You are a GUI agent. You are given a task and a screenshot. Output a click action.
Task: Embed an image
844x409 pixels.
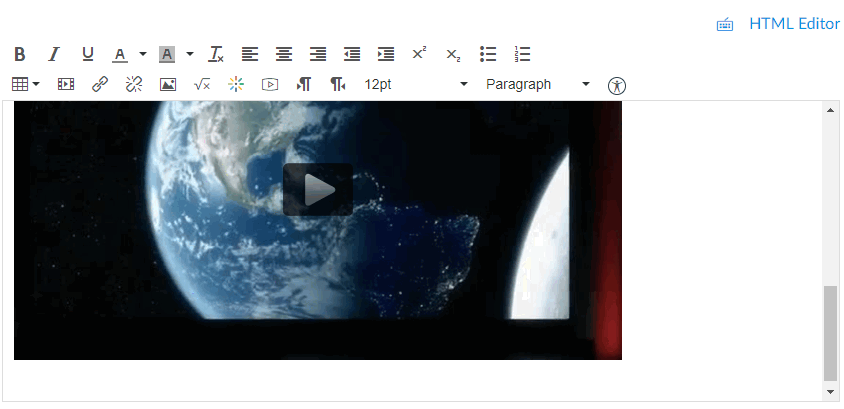tap(167, 84)
